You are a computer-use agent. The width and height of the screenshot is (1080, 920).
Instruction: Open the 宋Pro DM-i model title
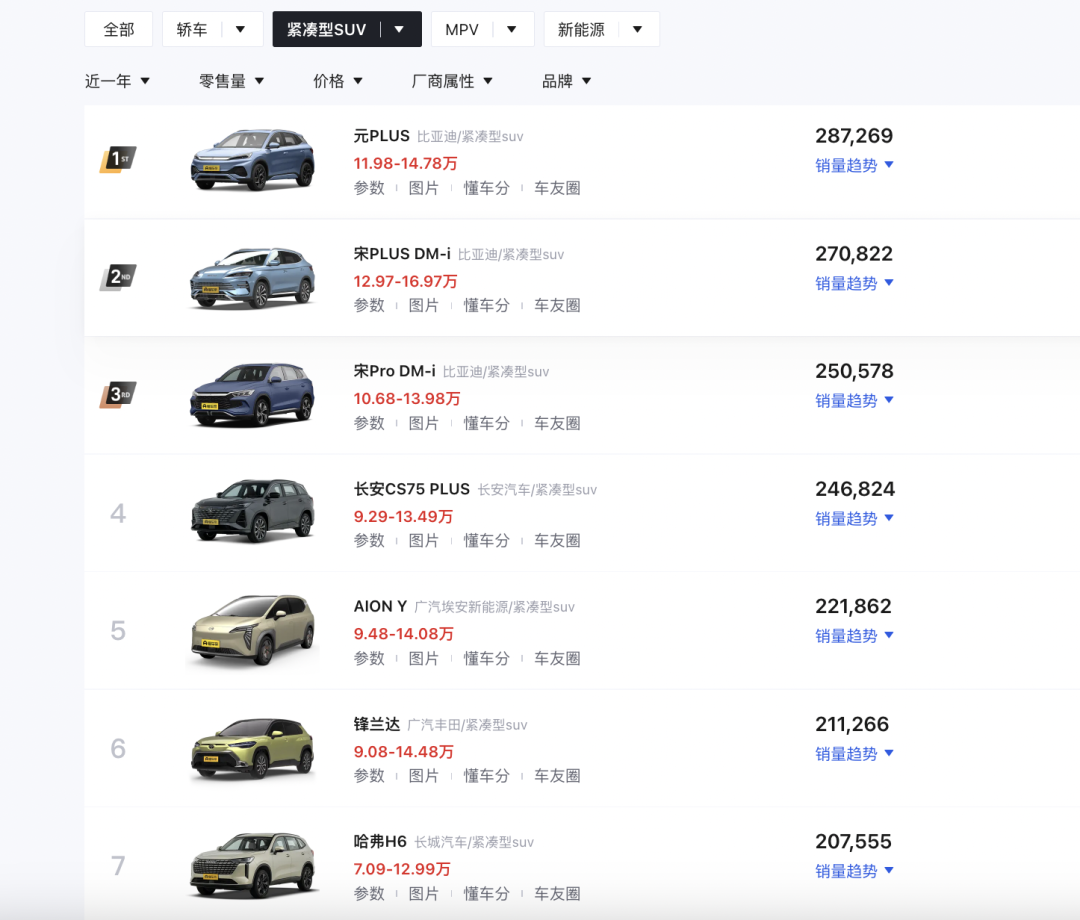[x=395, y=371]
